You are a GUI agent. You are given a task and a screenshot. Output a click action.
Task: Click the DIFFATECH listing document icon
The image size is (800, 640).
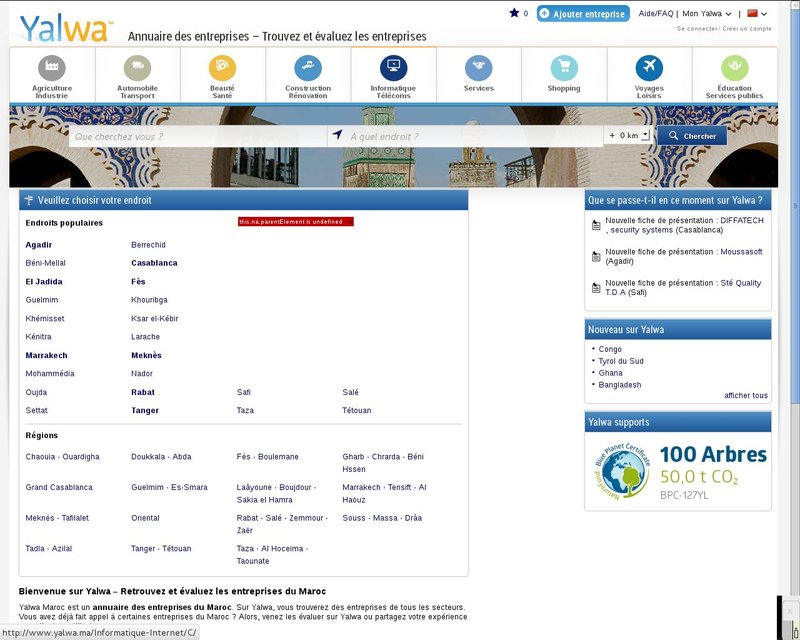coord(596,225)
